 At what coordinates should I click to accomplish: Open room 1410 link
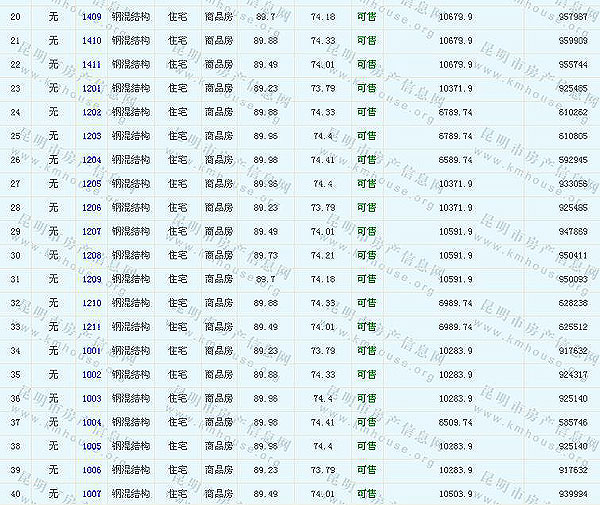point(91,40)
